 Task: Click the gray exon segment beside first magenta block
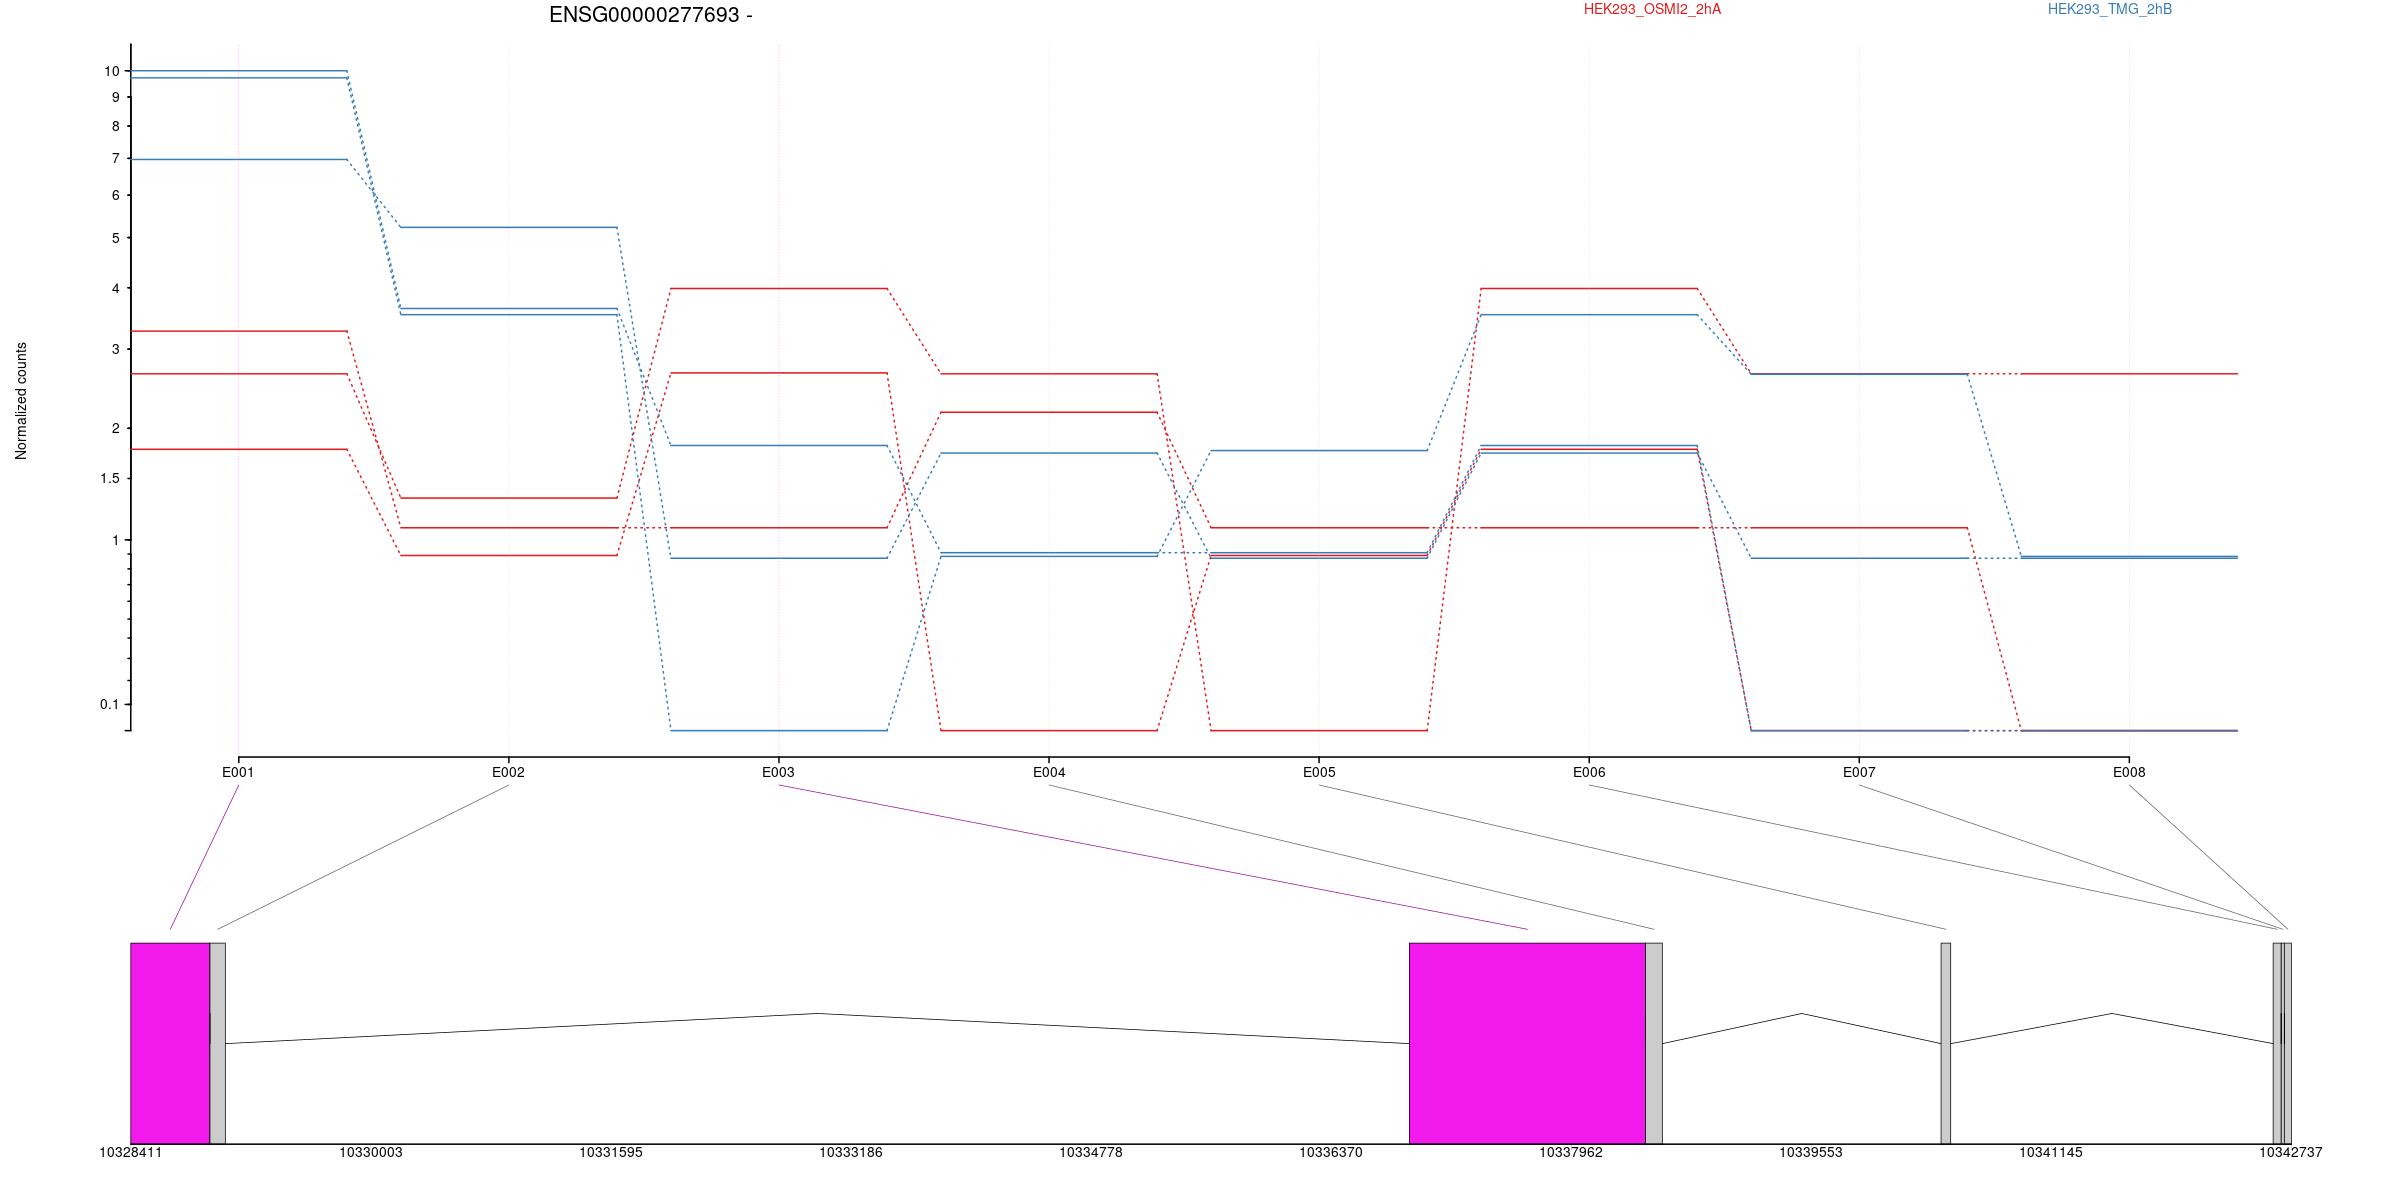tap(218, 1043)
